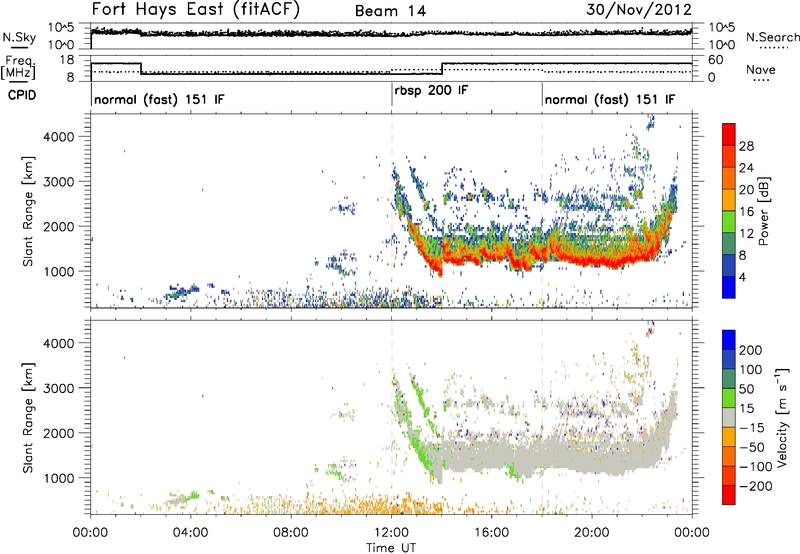Click the '04:00' time tick label

pyautogui.click(x=191, y=533)
